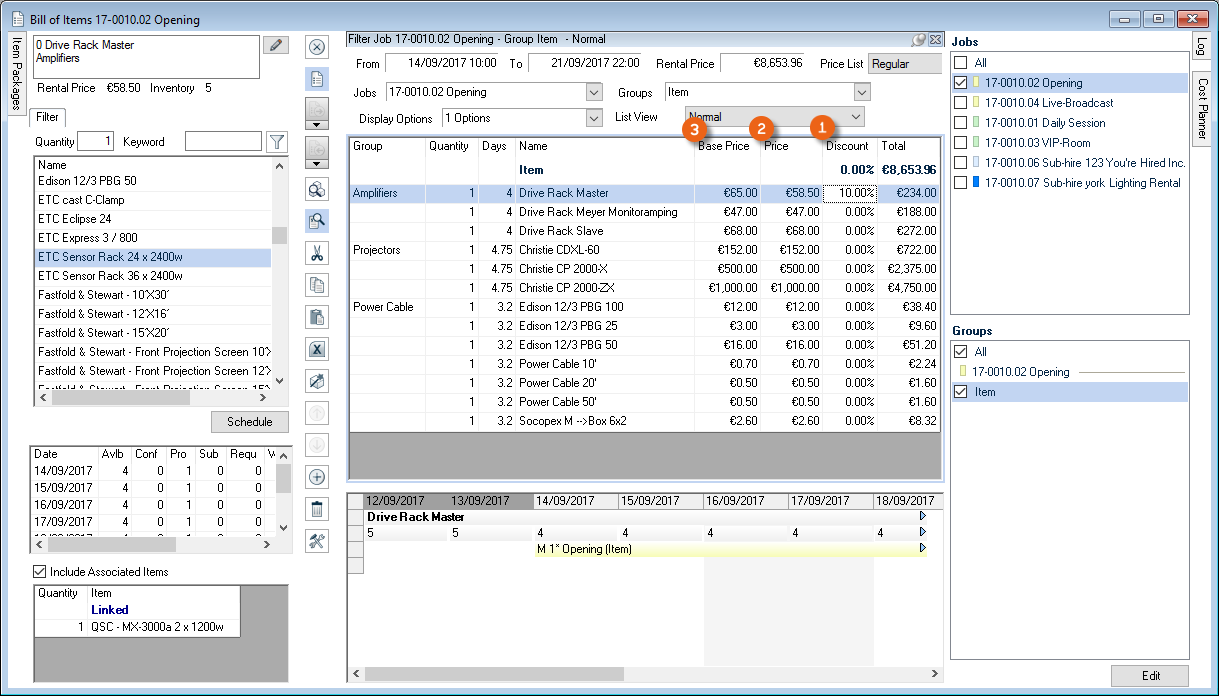This screenshot has width=1219, height=696.
Task: Open the Display Options dropdown
Action: click(x=594, y=118)
